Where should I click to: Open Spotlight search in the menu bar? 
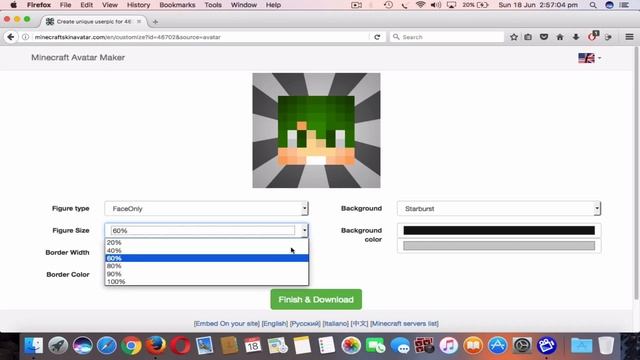(593, 5)
